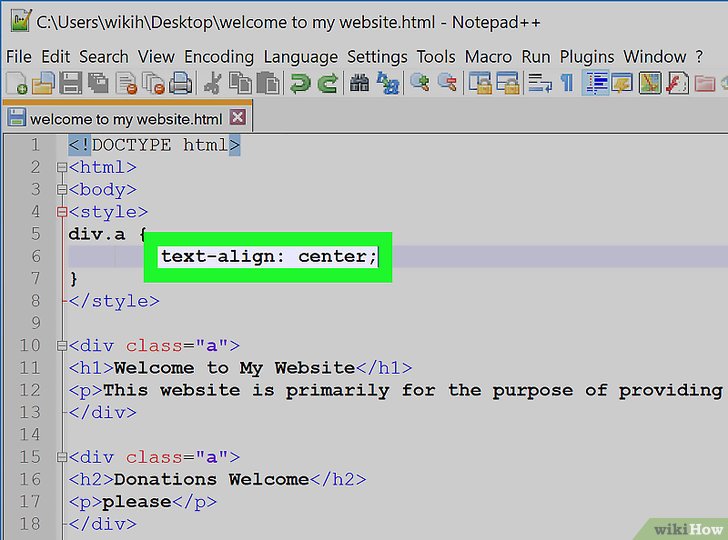The height and width of the screenshot is (540, 728).
Task: Toggle the Indent Guide icon
Action: click(596, 84)
